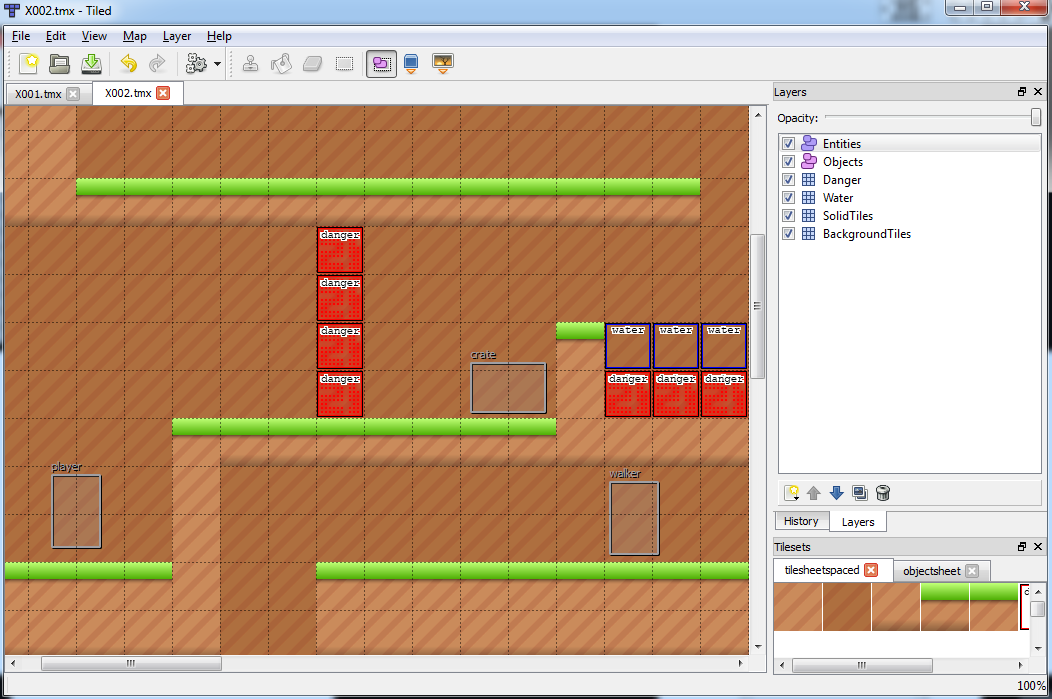Close the X001.tmx tab
This screenshot has height=699, width=1052.
coord(73,94)
